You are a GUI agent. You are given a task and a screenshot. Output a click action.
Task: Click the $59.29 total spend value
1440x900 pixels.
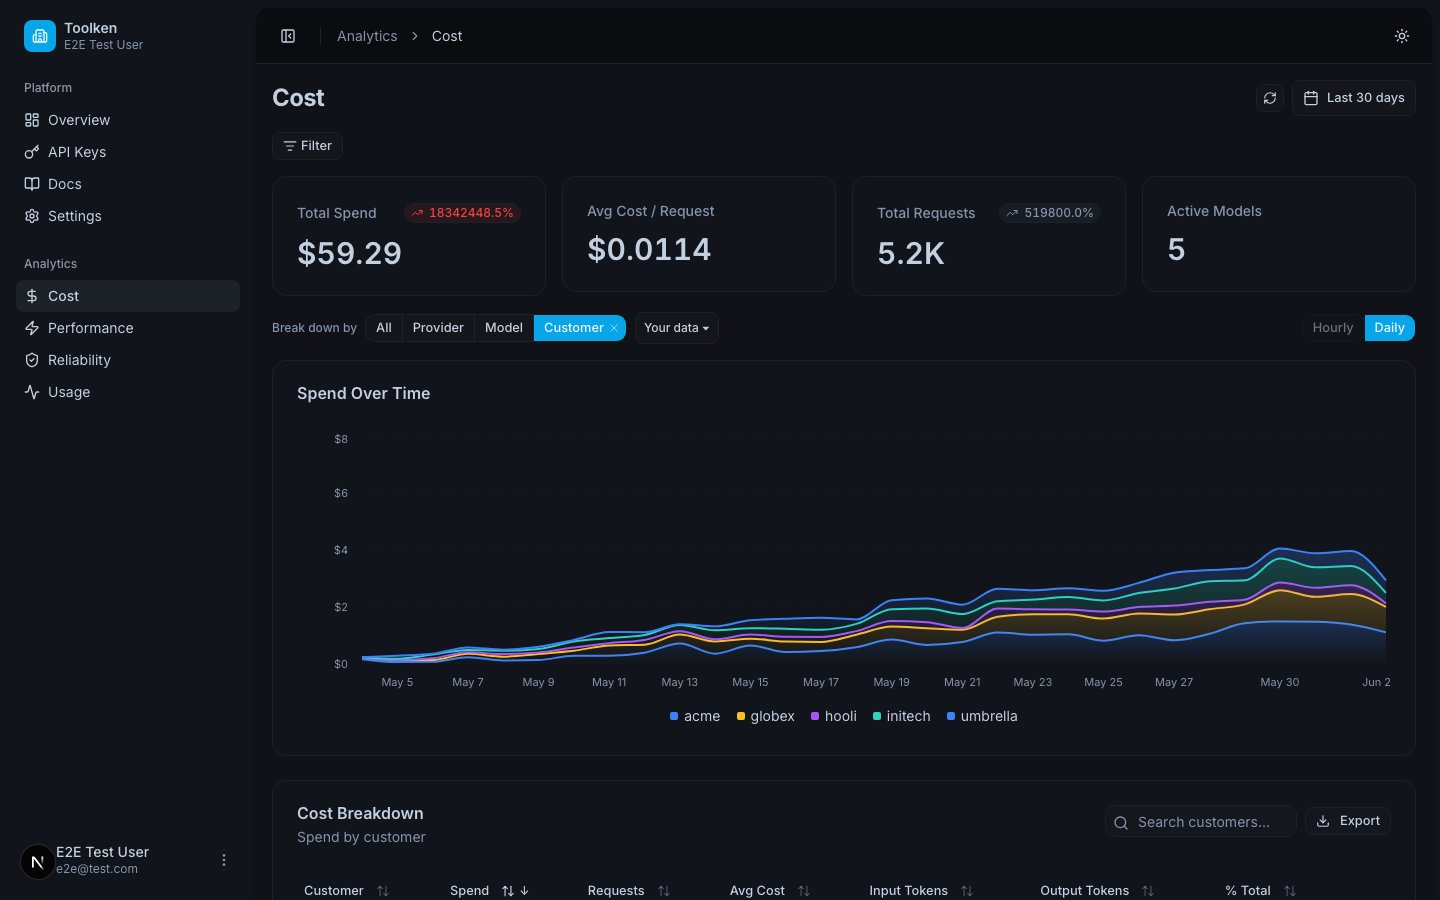point(349,253)
